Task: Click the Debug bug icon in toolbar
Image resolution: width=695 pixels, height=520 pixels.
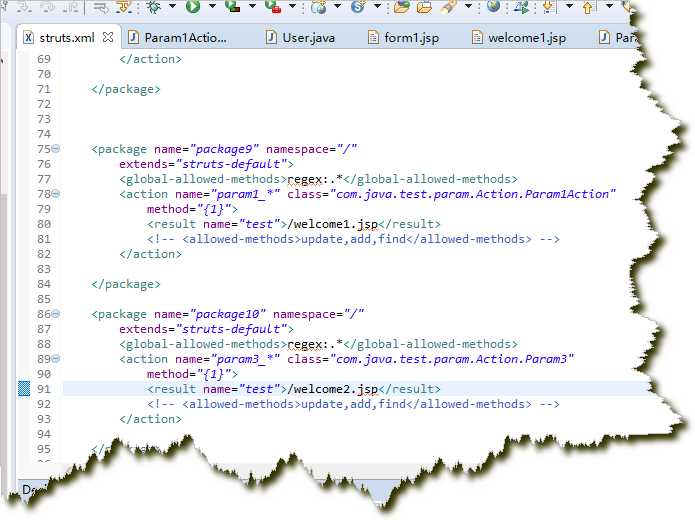Action: coord(153,6)
